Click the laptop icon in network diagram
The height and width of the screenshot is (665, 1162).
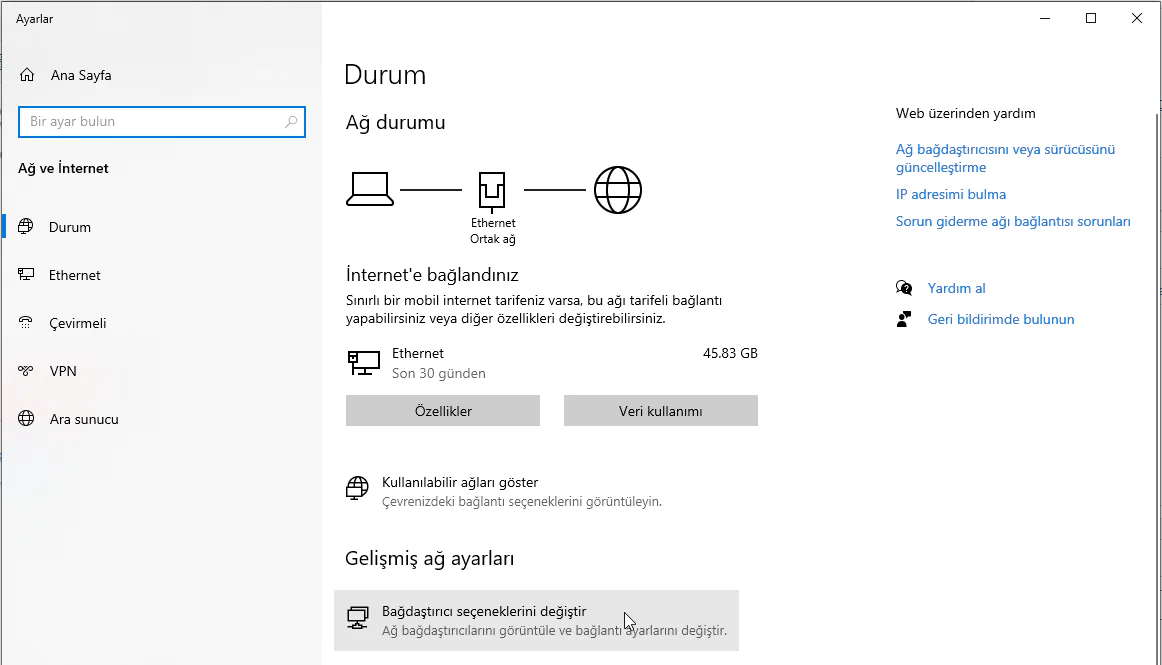point(370,189)
